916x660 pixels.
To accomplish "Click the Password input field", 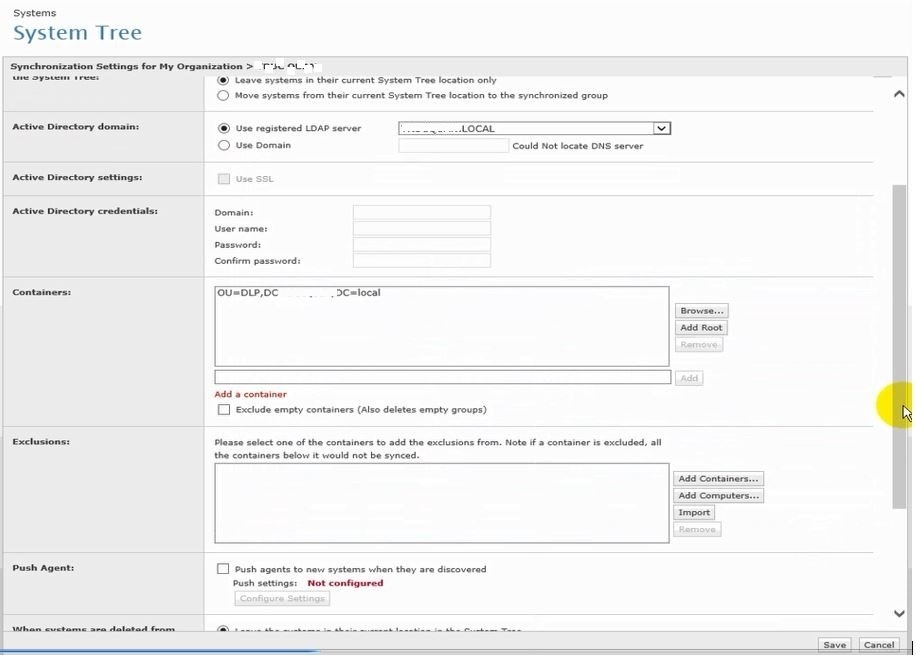I will 421,245.
